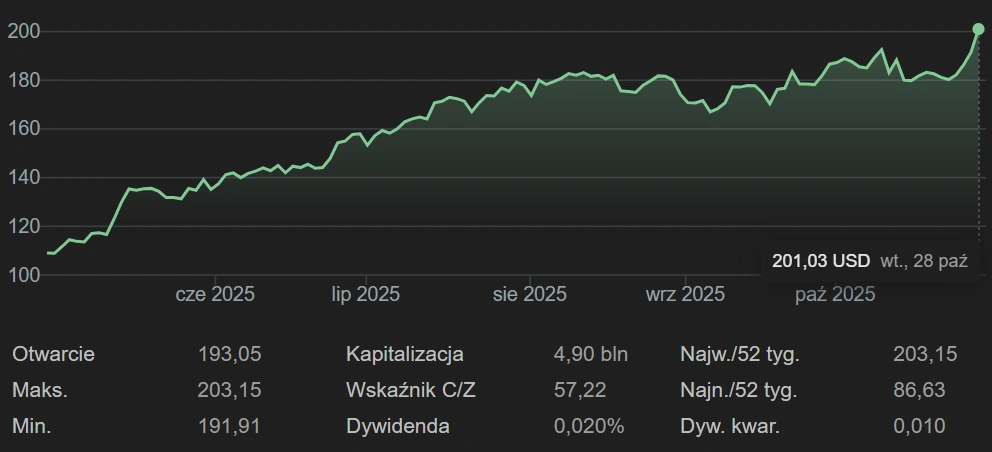The image size is (992, 452).
Task: Click the paź 2025 axis label
Action: tap(835, 294)
